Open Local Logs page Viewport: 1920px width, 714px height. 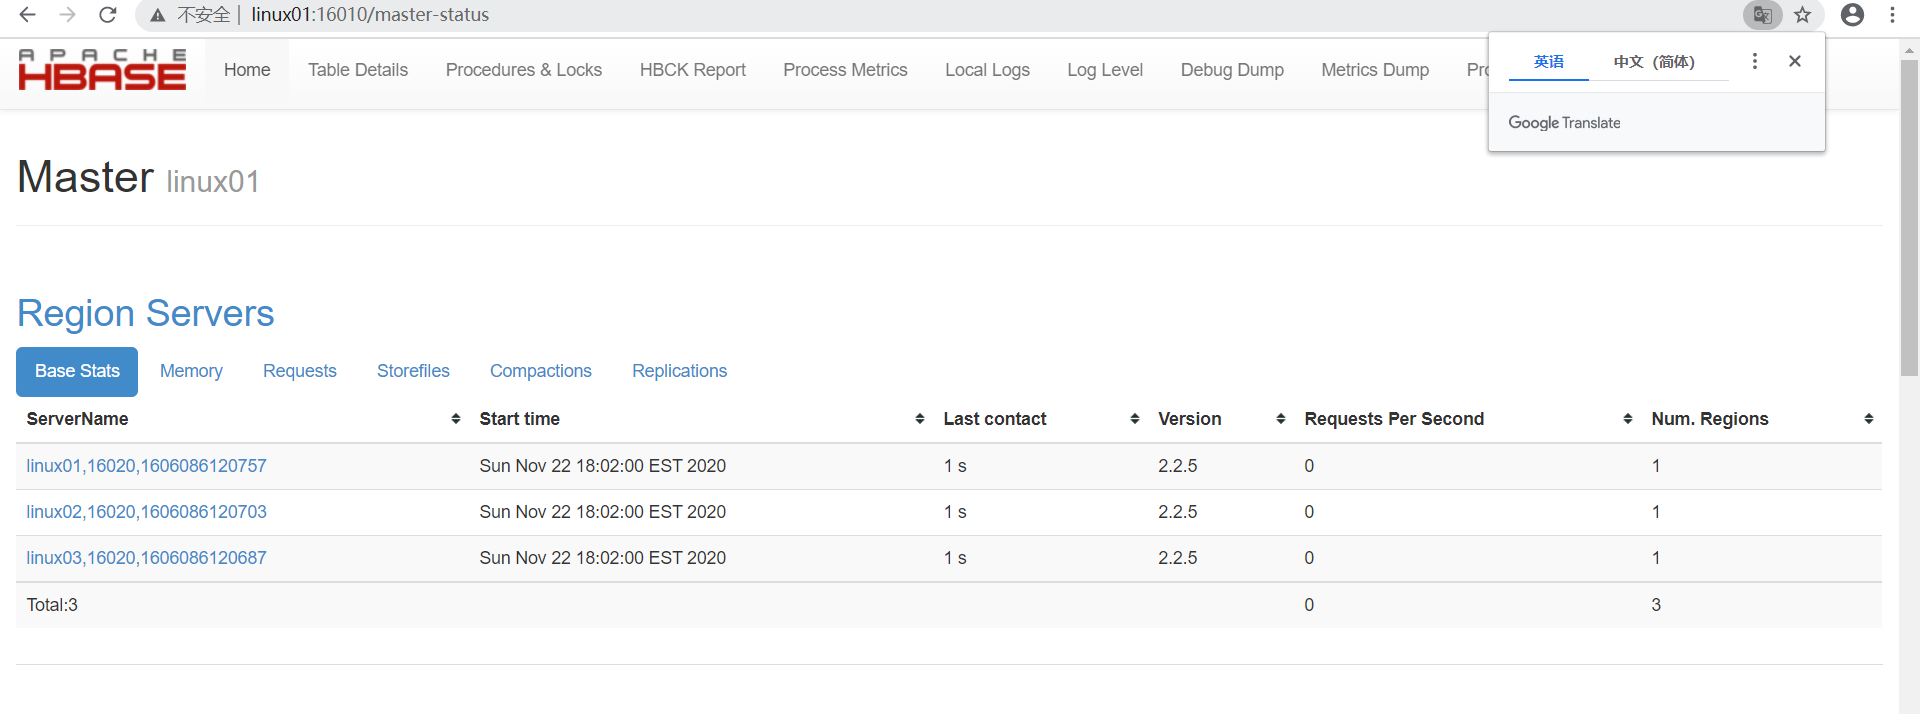coord(987,70)
